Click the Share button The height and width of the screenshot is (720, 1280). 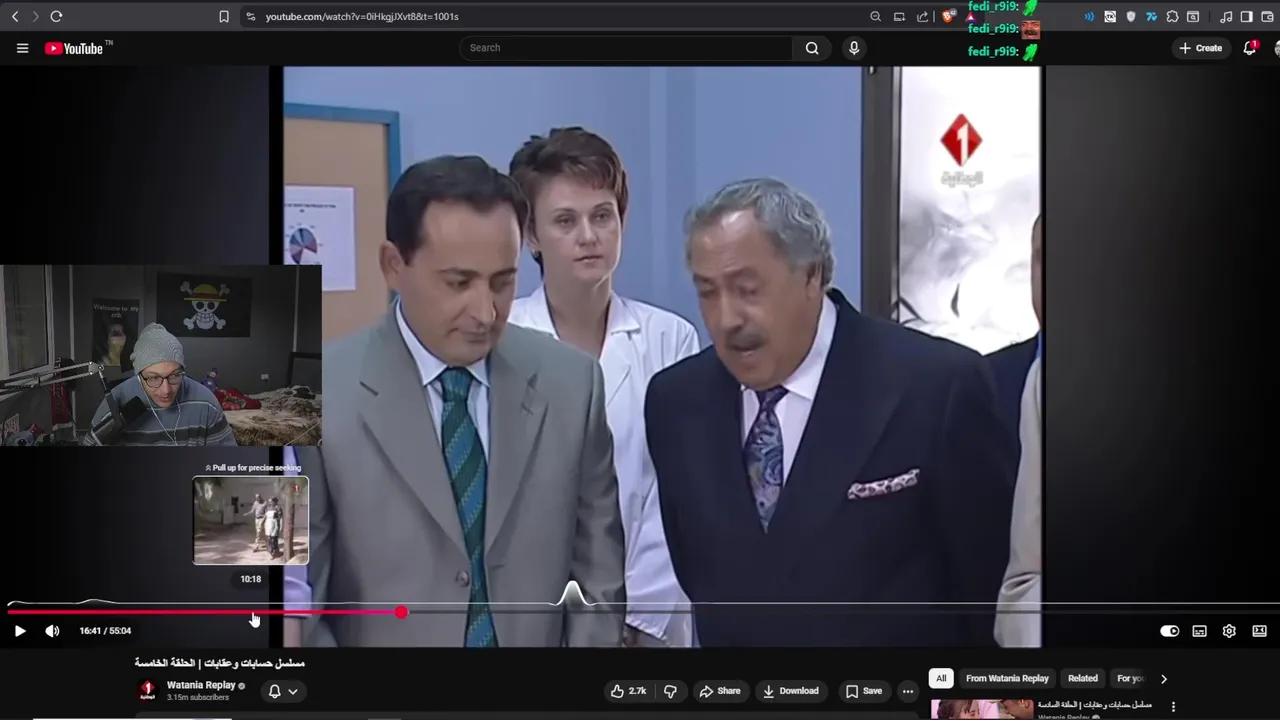720,691
